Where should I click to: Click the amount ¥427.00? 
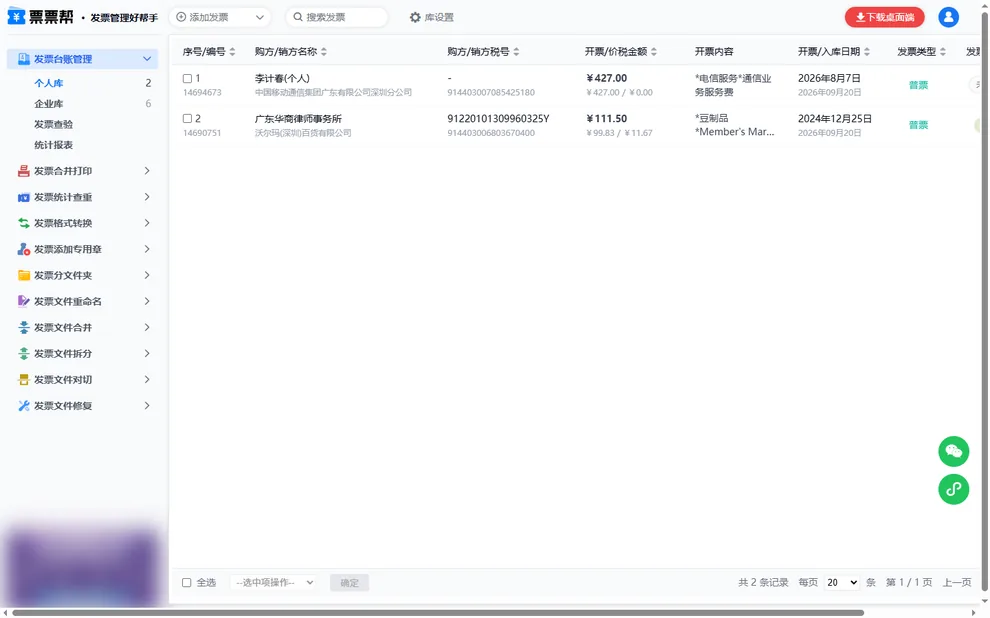pos(607,78)
